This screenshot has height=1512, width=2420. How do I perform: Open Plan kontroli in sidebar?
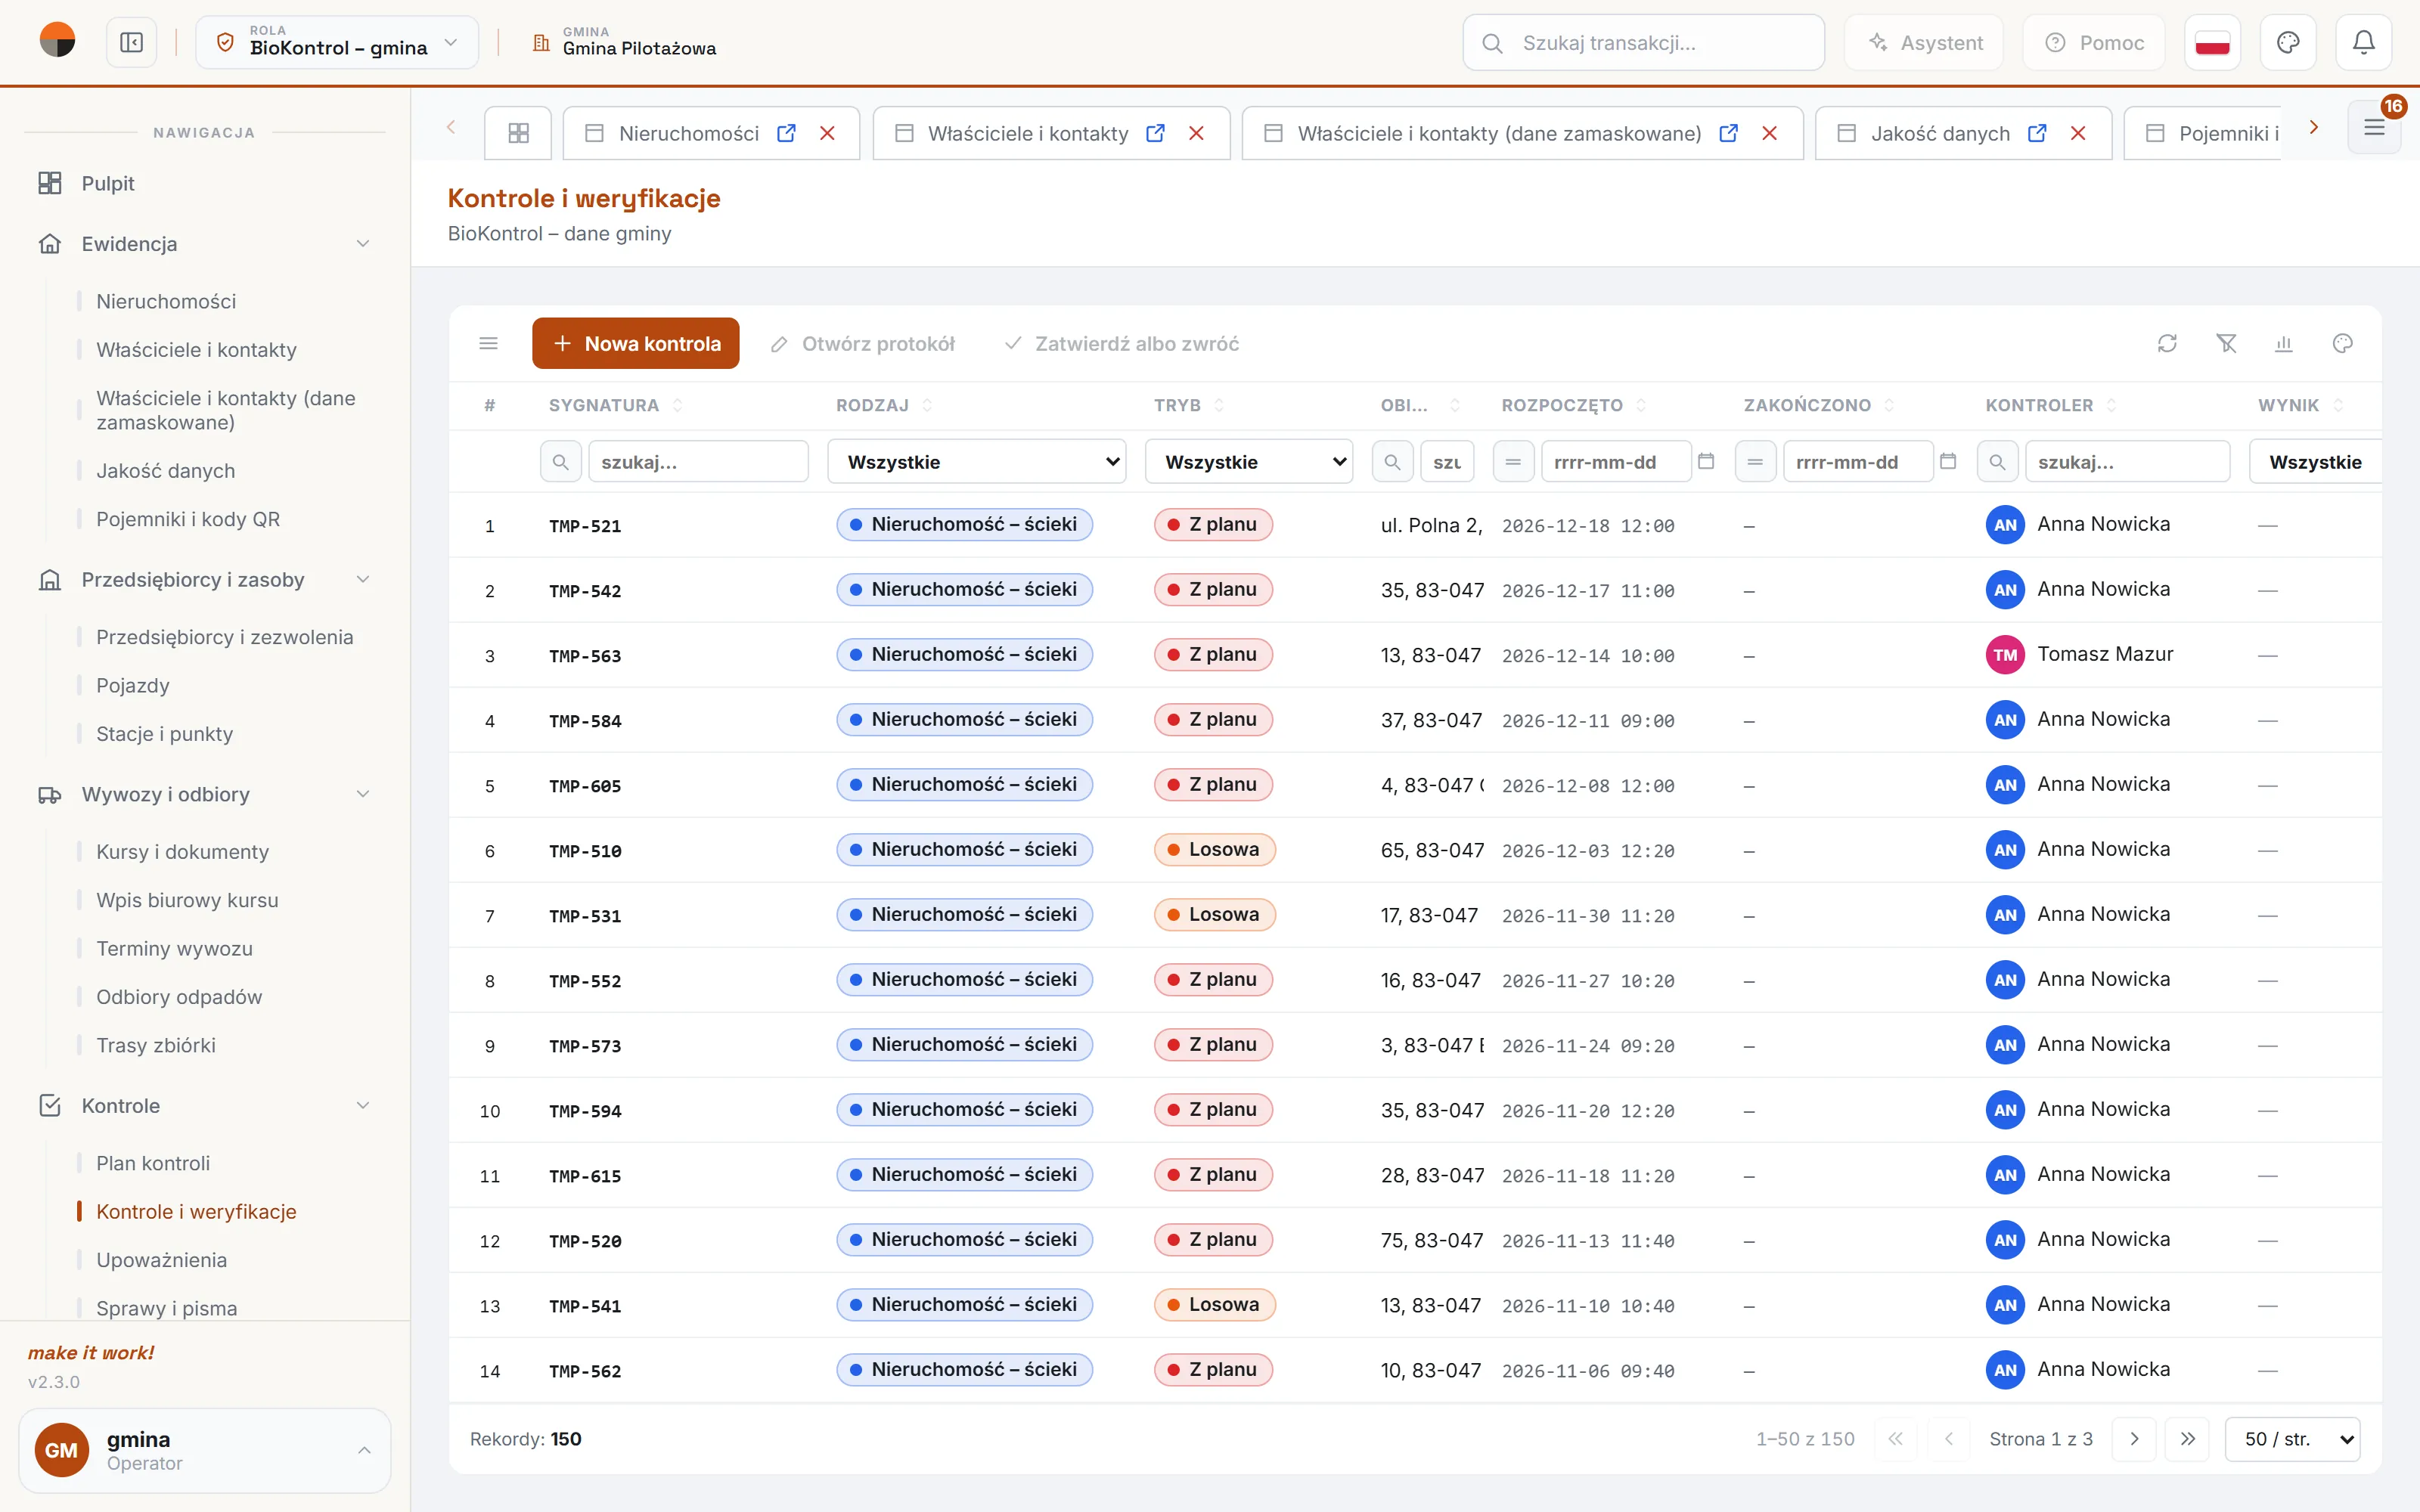coord(153,1163)
